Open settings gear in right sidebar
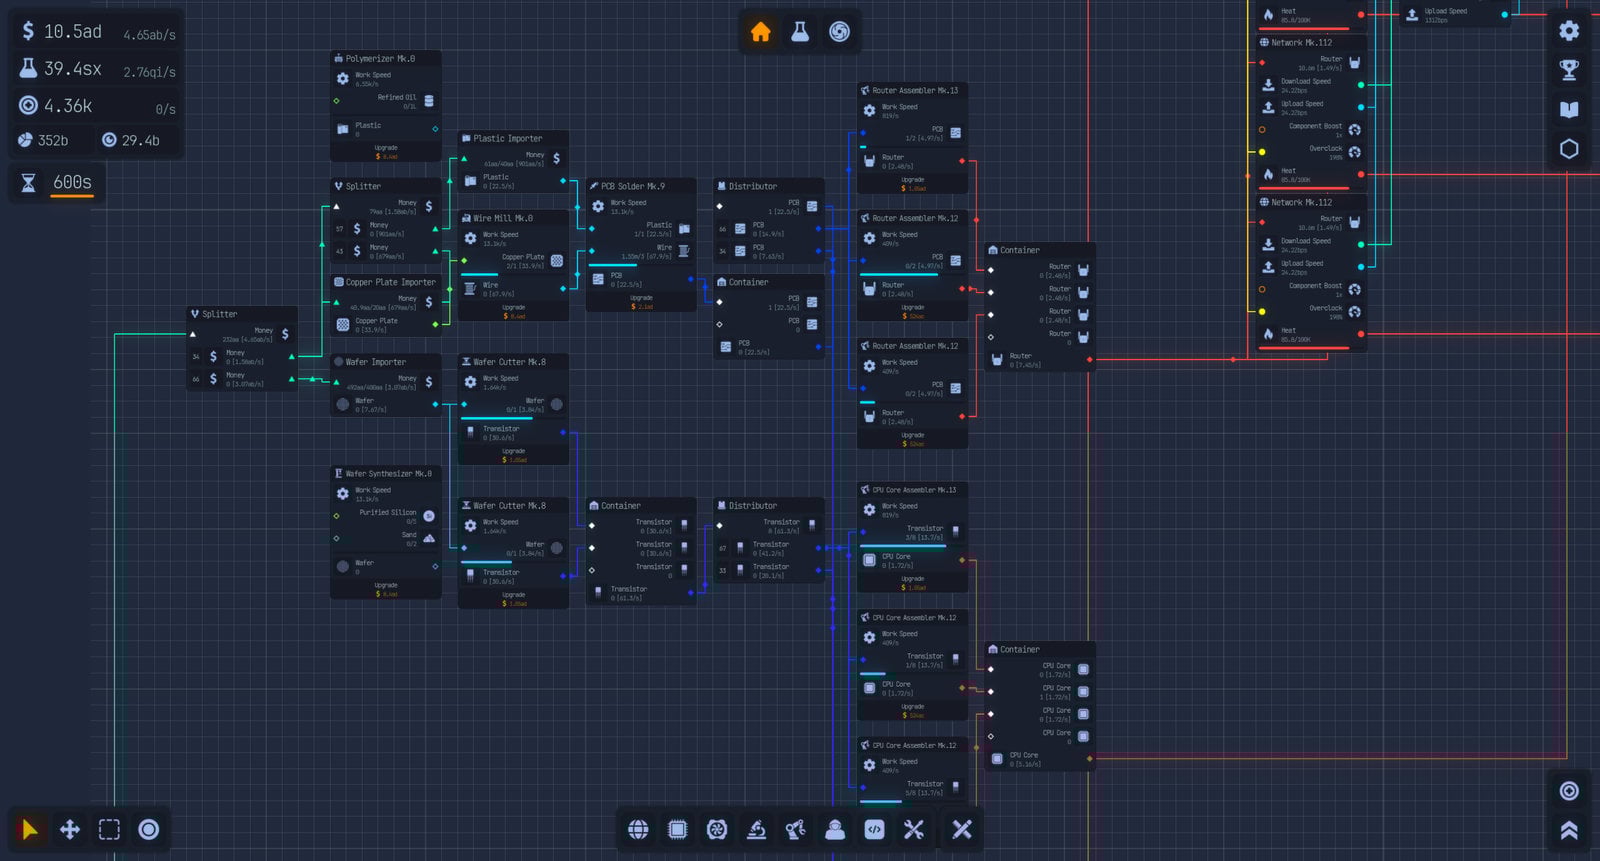 (x=1569, y=31)
